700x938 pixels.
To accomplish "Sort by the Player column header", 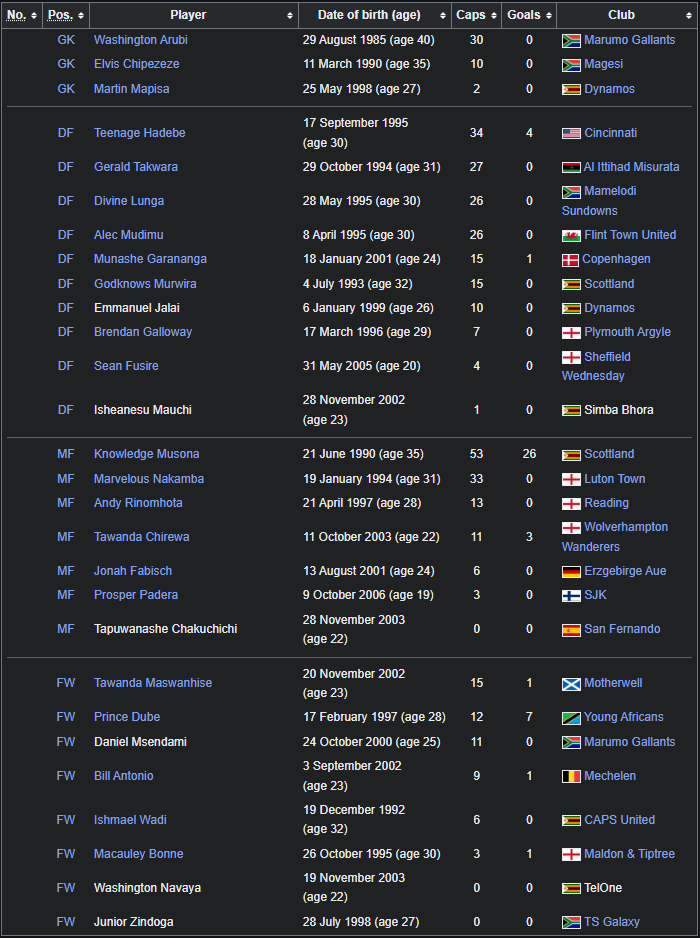I will (188, 16).
